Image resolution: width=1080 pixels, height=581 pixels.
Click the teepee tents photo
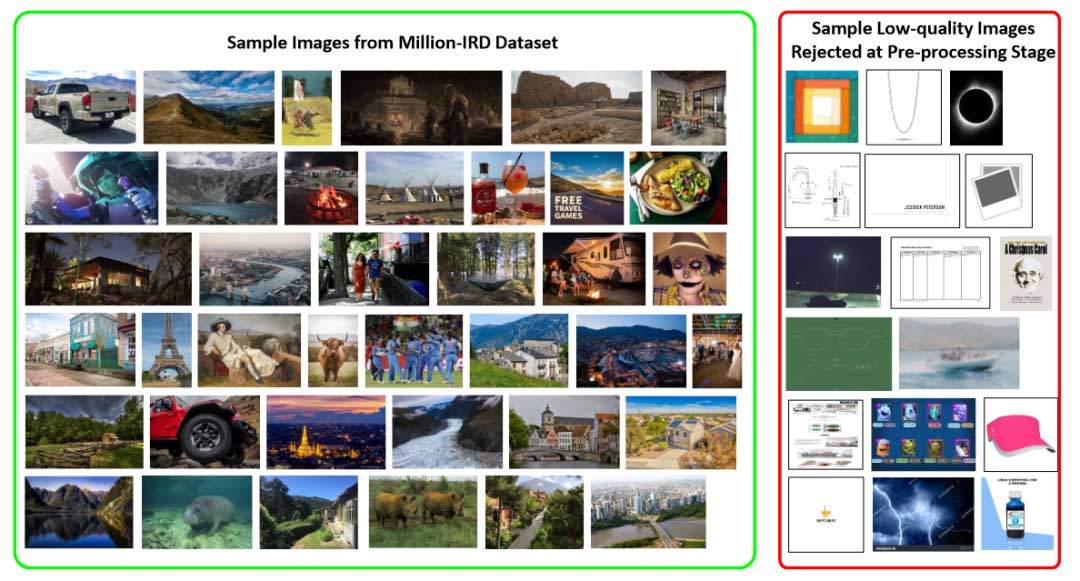414,188
